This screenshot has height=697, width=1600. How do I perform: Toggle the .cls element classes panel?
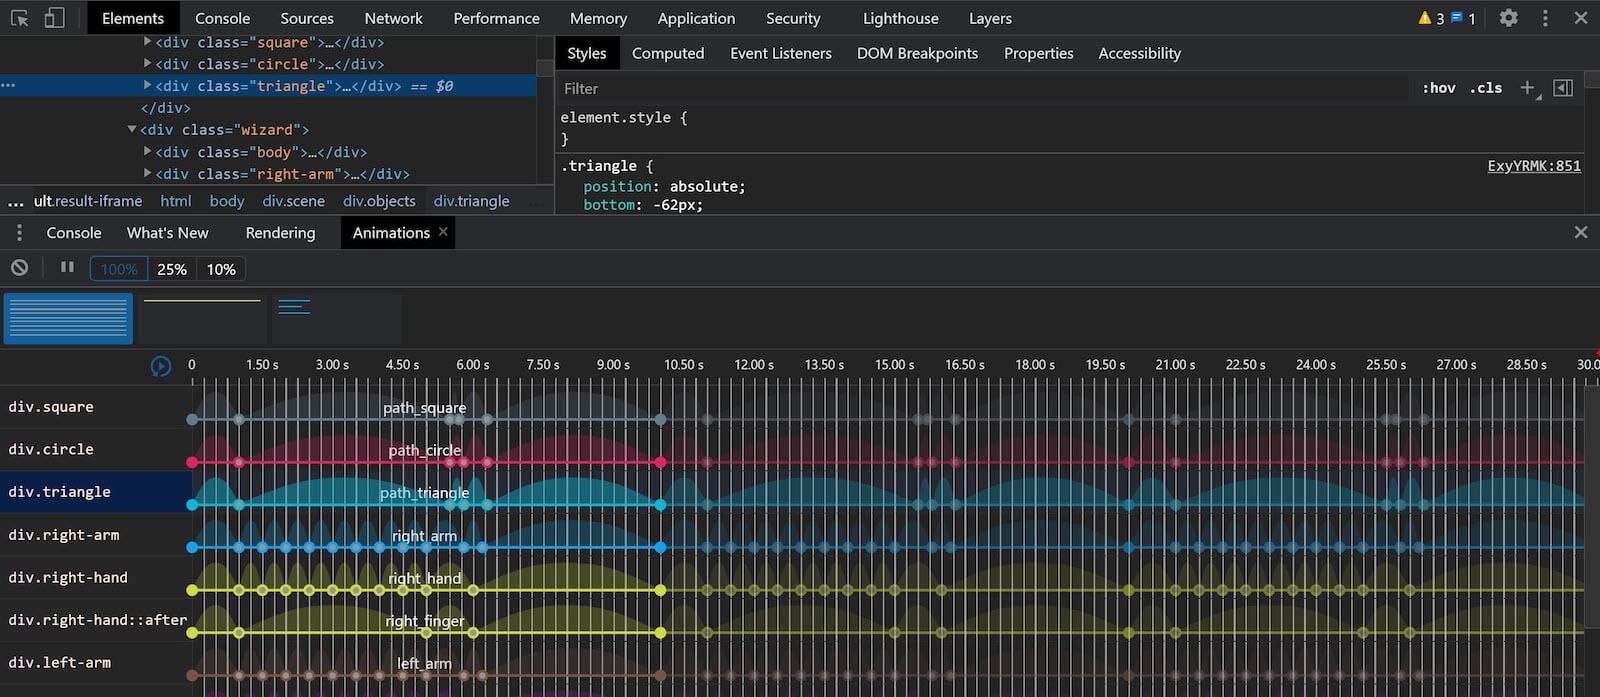(1486, 88)
